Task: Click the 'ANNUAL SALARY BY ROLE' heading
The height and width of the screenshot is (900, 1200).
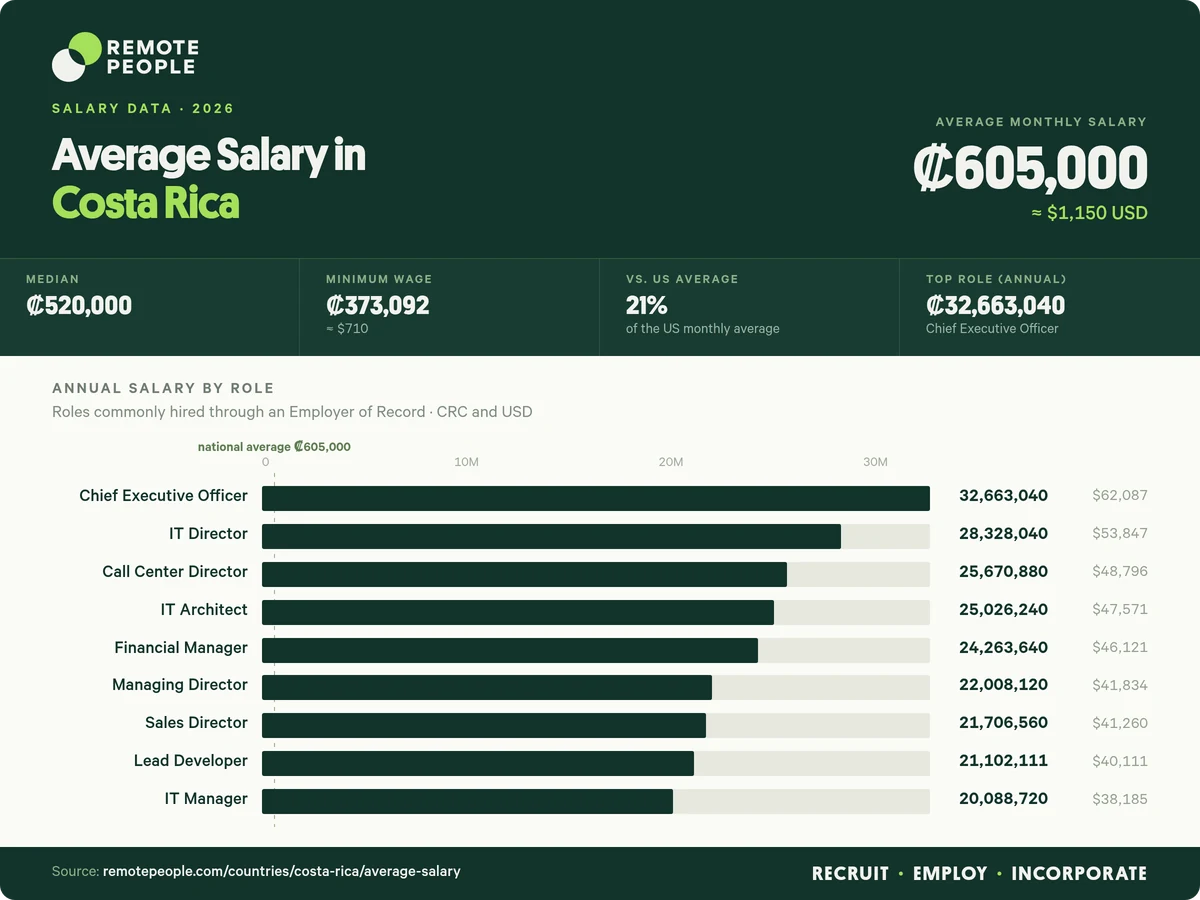Action: coord(163,388)
